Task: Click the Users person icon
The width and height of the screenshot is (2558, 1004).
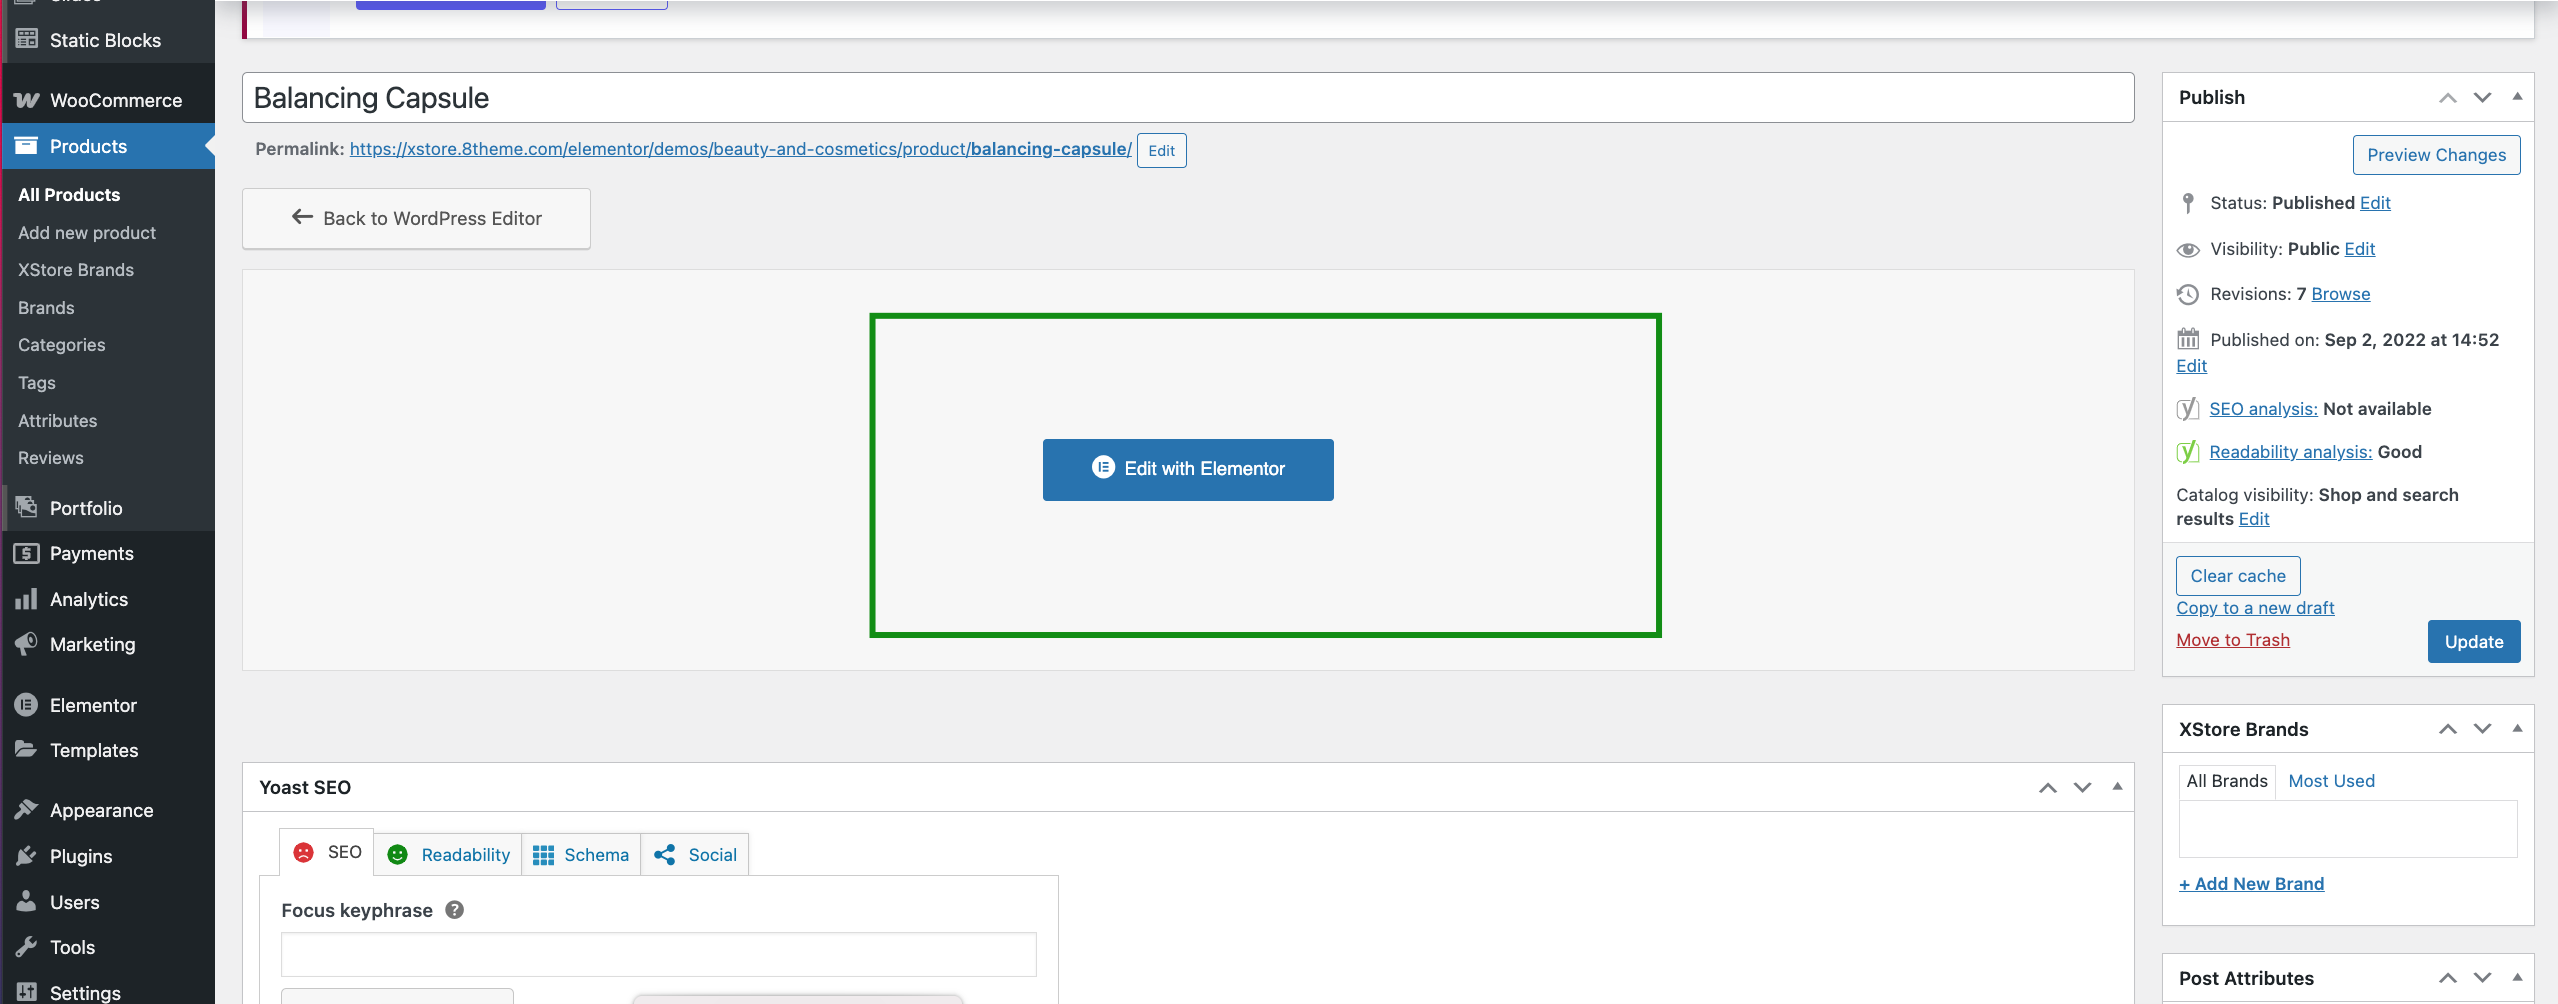Action: coord(27,901)
